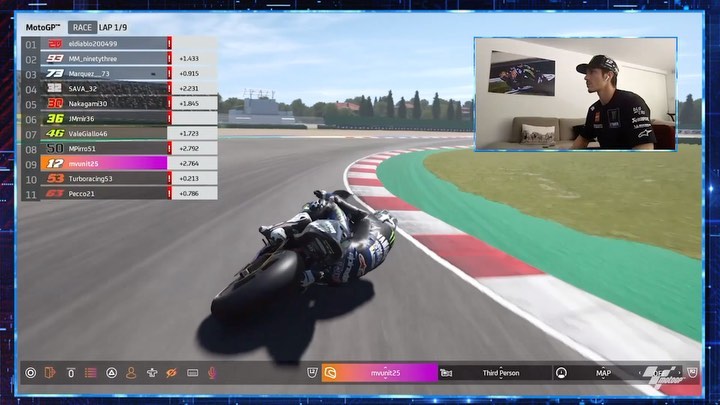Click the yellow number 36 badge
Viewport: 720px width, 405px height.
pos(55,118)
